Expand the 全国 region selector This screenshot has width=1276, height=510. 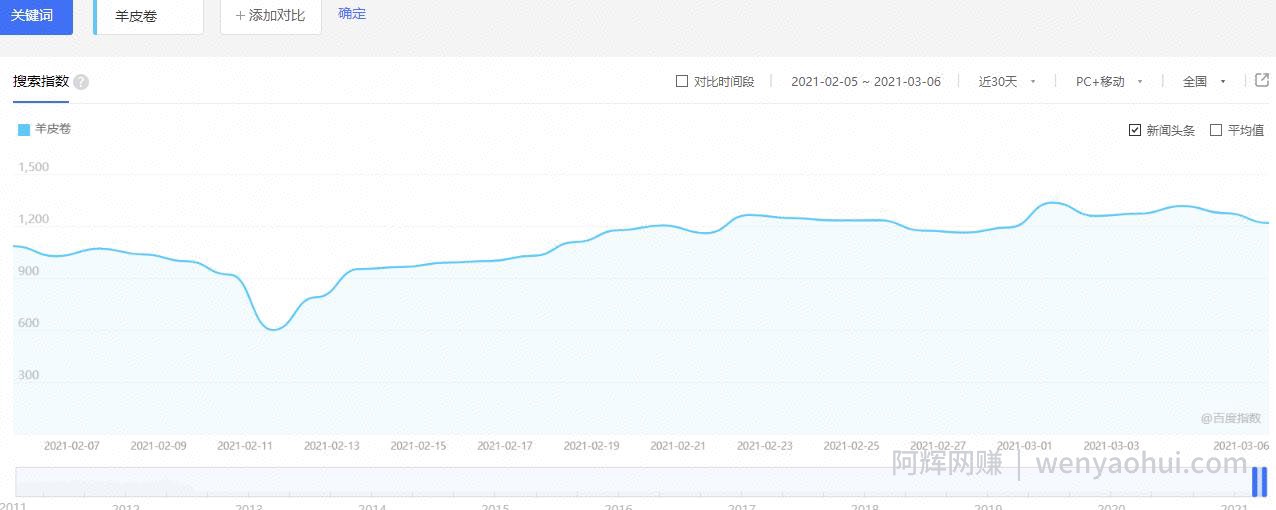(1204, 82)
